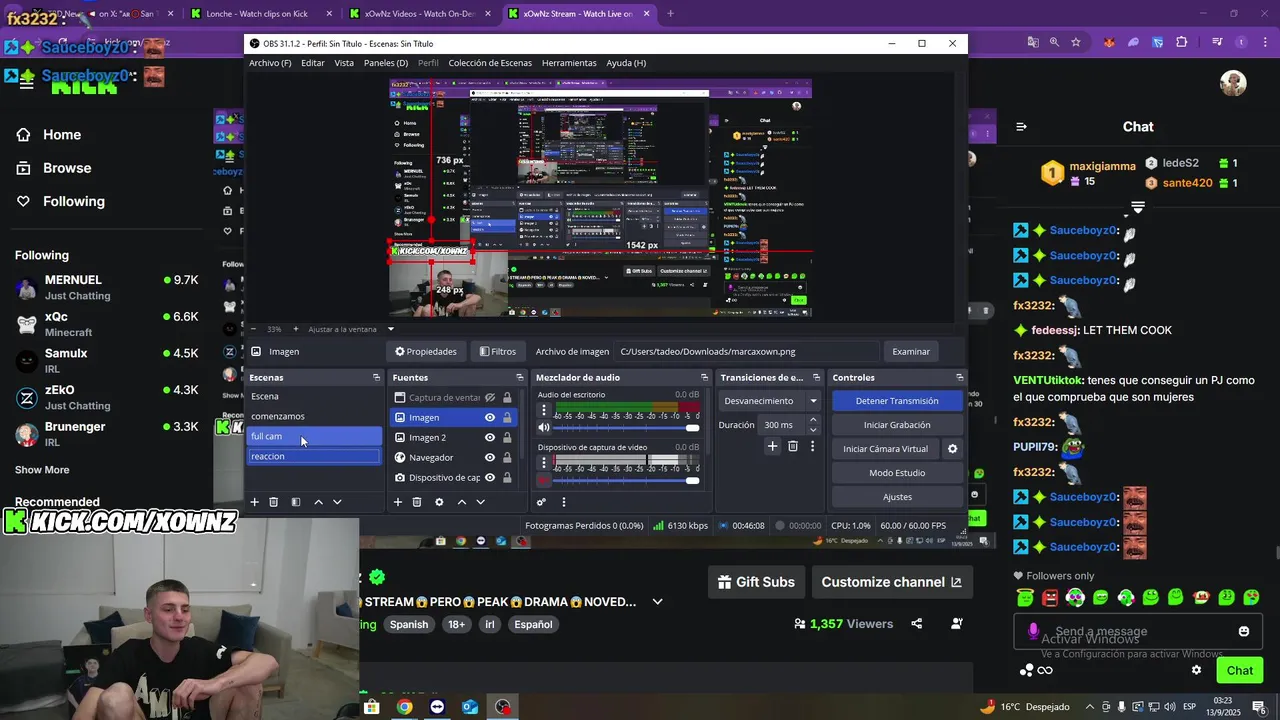Select the comenzamos scene
Screen dimensions: 1280x720
314,416
